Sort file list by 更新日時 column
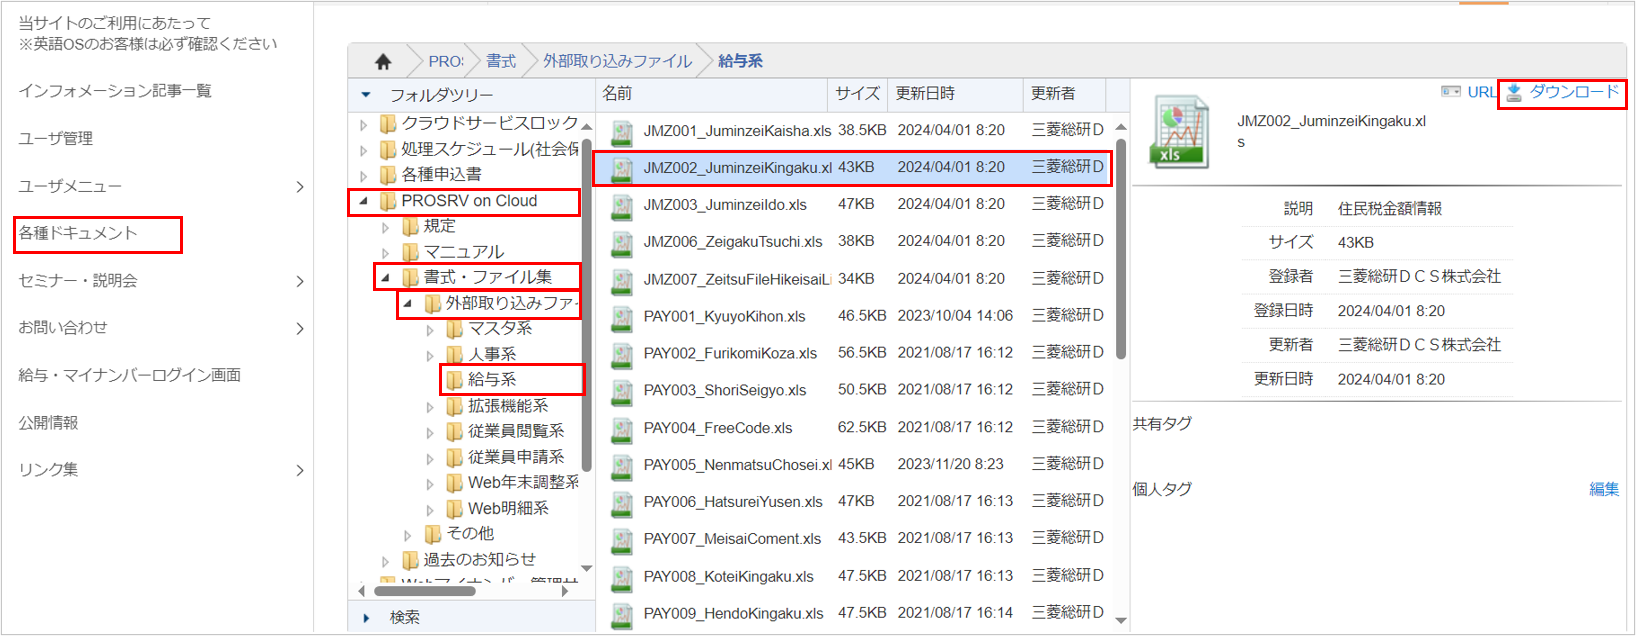Screen dimensions: 1636x636 point(956,94)
